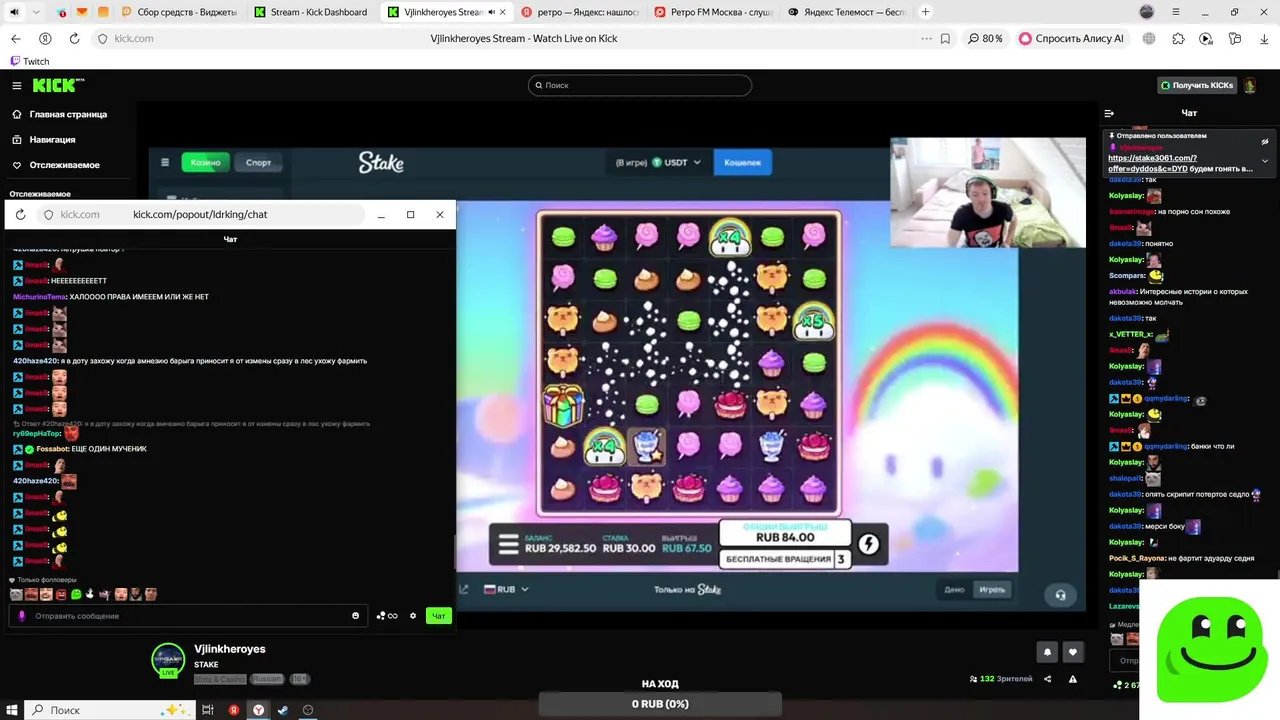Expand the pinned message chevron in chat
Screen dimensions: 1280x720
point(1265,160)
